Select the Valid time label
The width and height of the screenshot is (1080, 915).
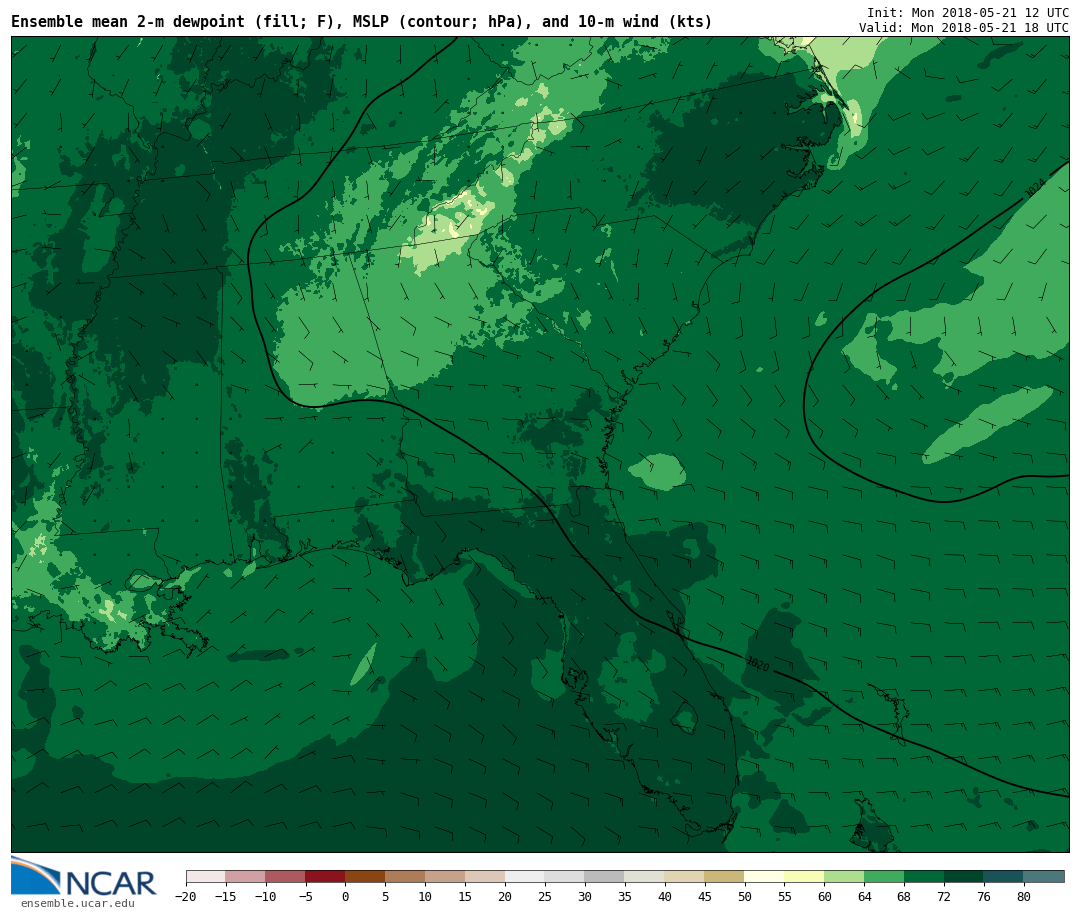(x=963, y=28)
